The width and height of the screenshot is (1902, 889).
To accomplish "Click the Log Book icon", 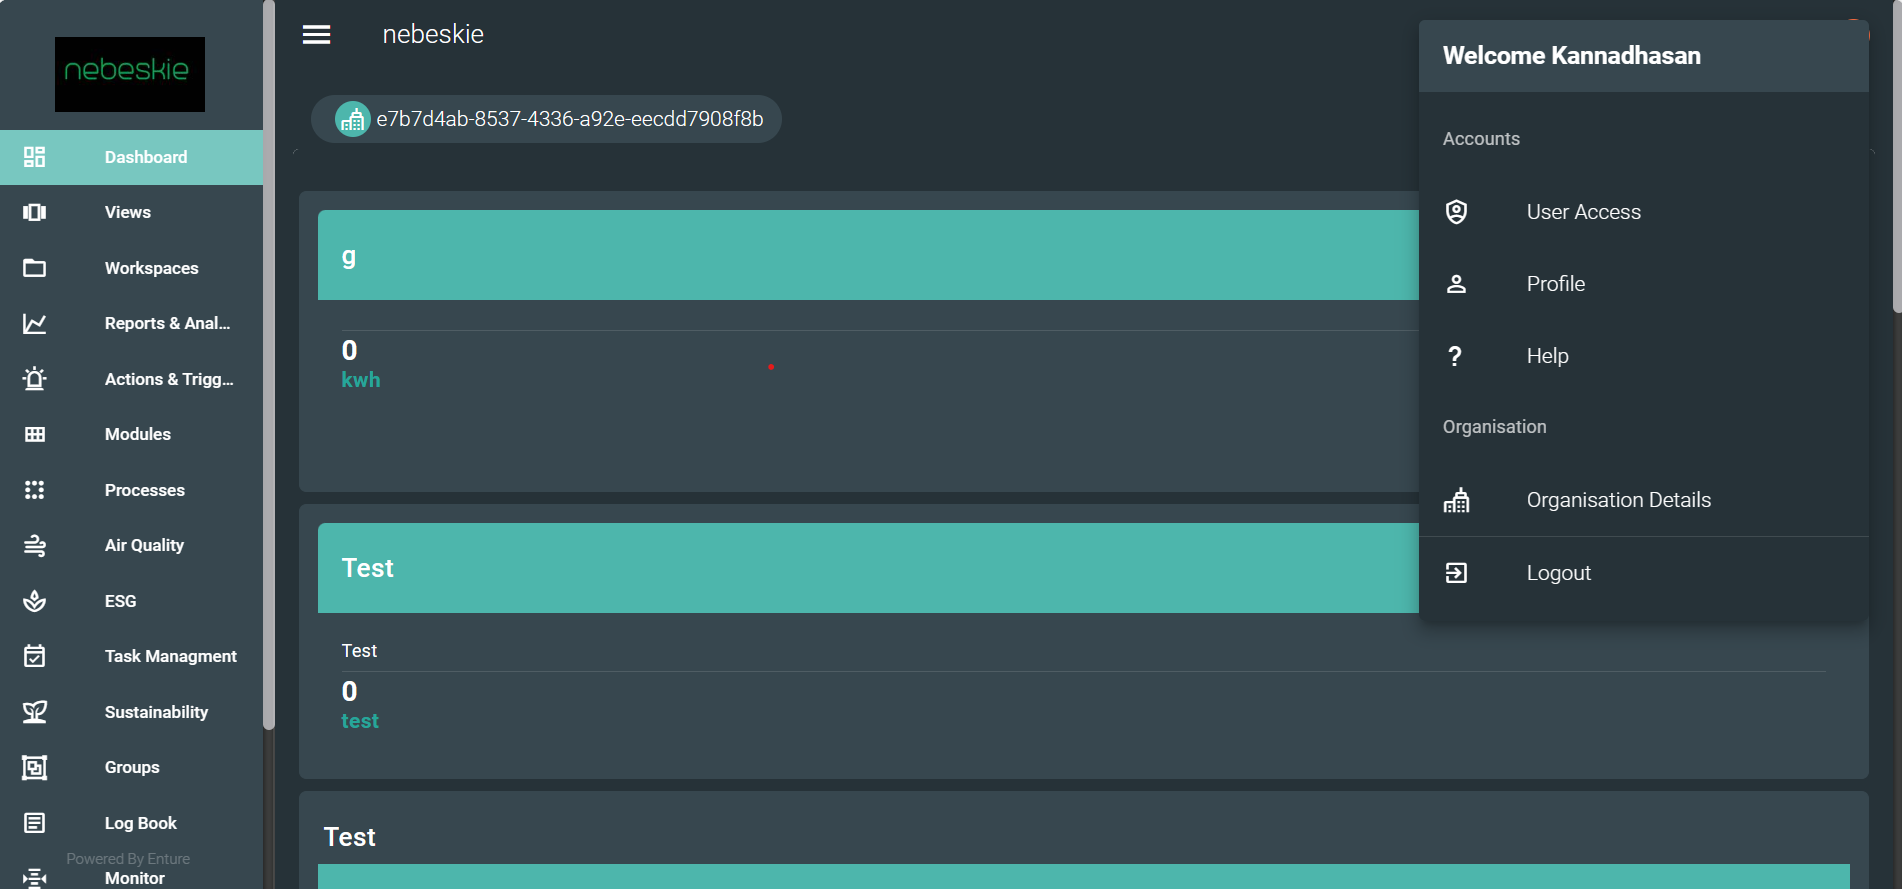I will pyautogui.click(x=35, y=823).
